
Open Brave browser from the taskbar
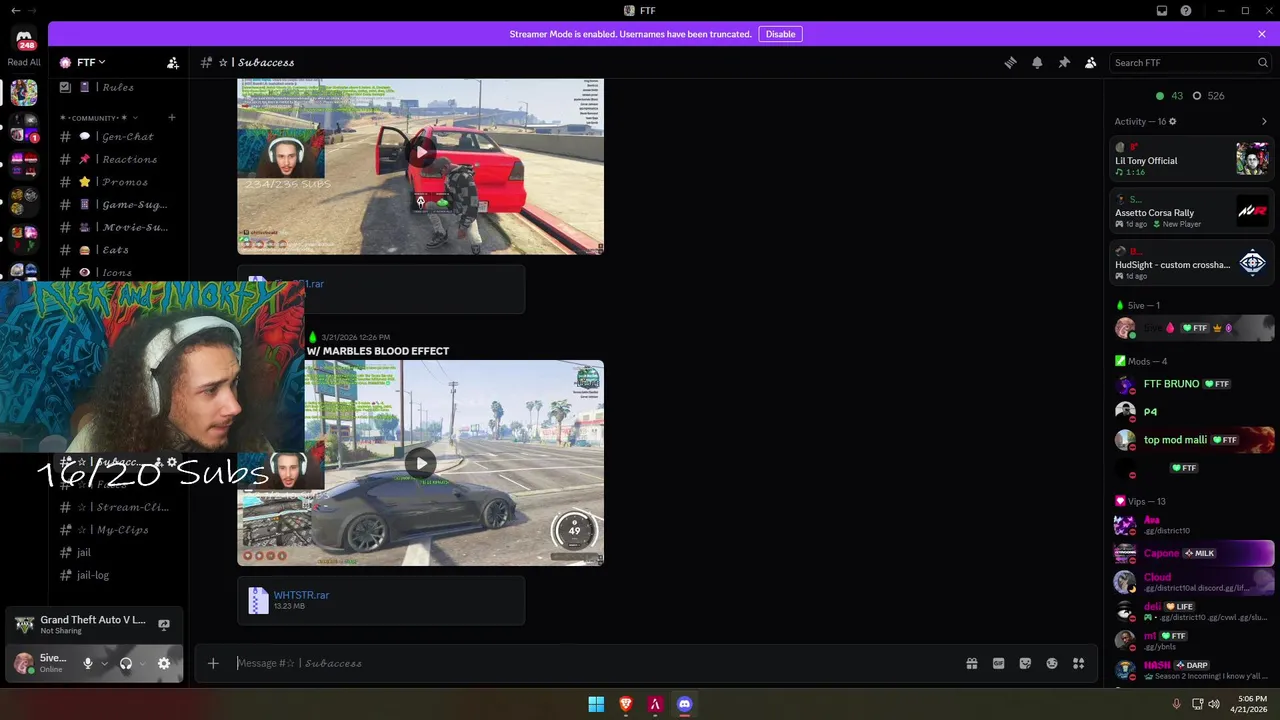(626, 704)
